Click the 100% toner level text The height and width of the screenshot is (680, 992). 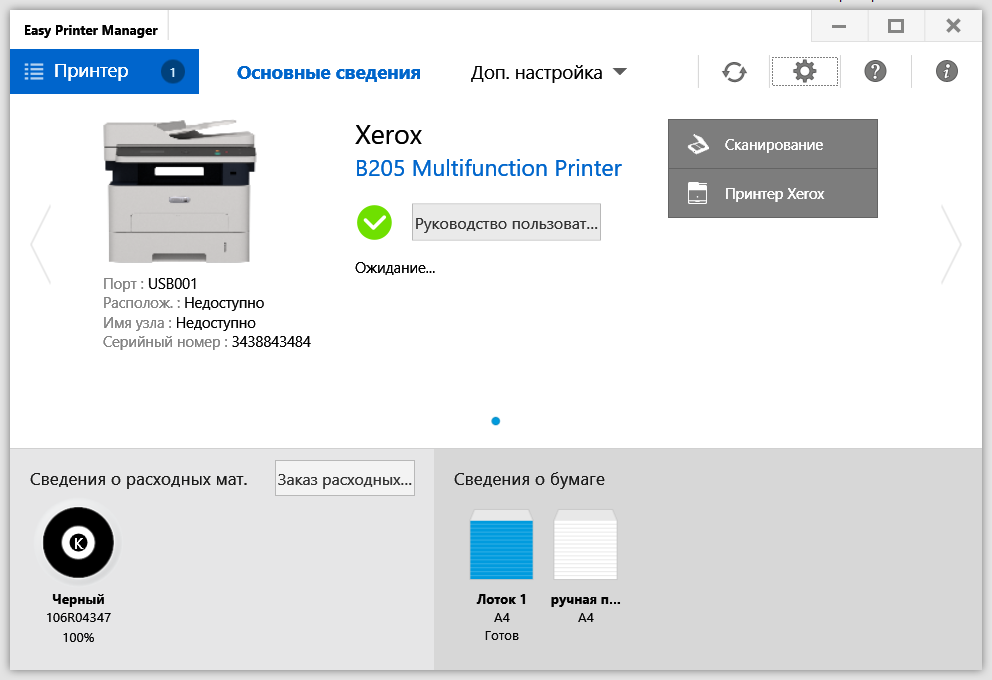[x=78, y=638]
